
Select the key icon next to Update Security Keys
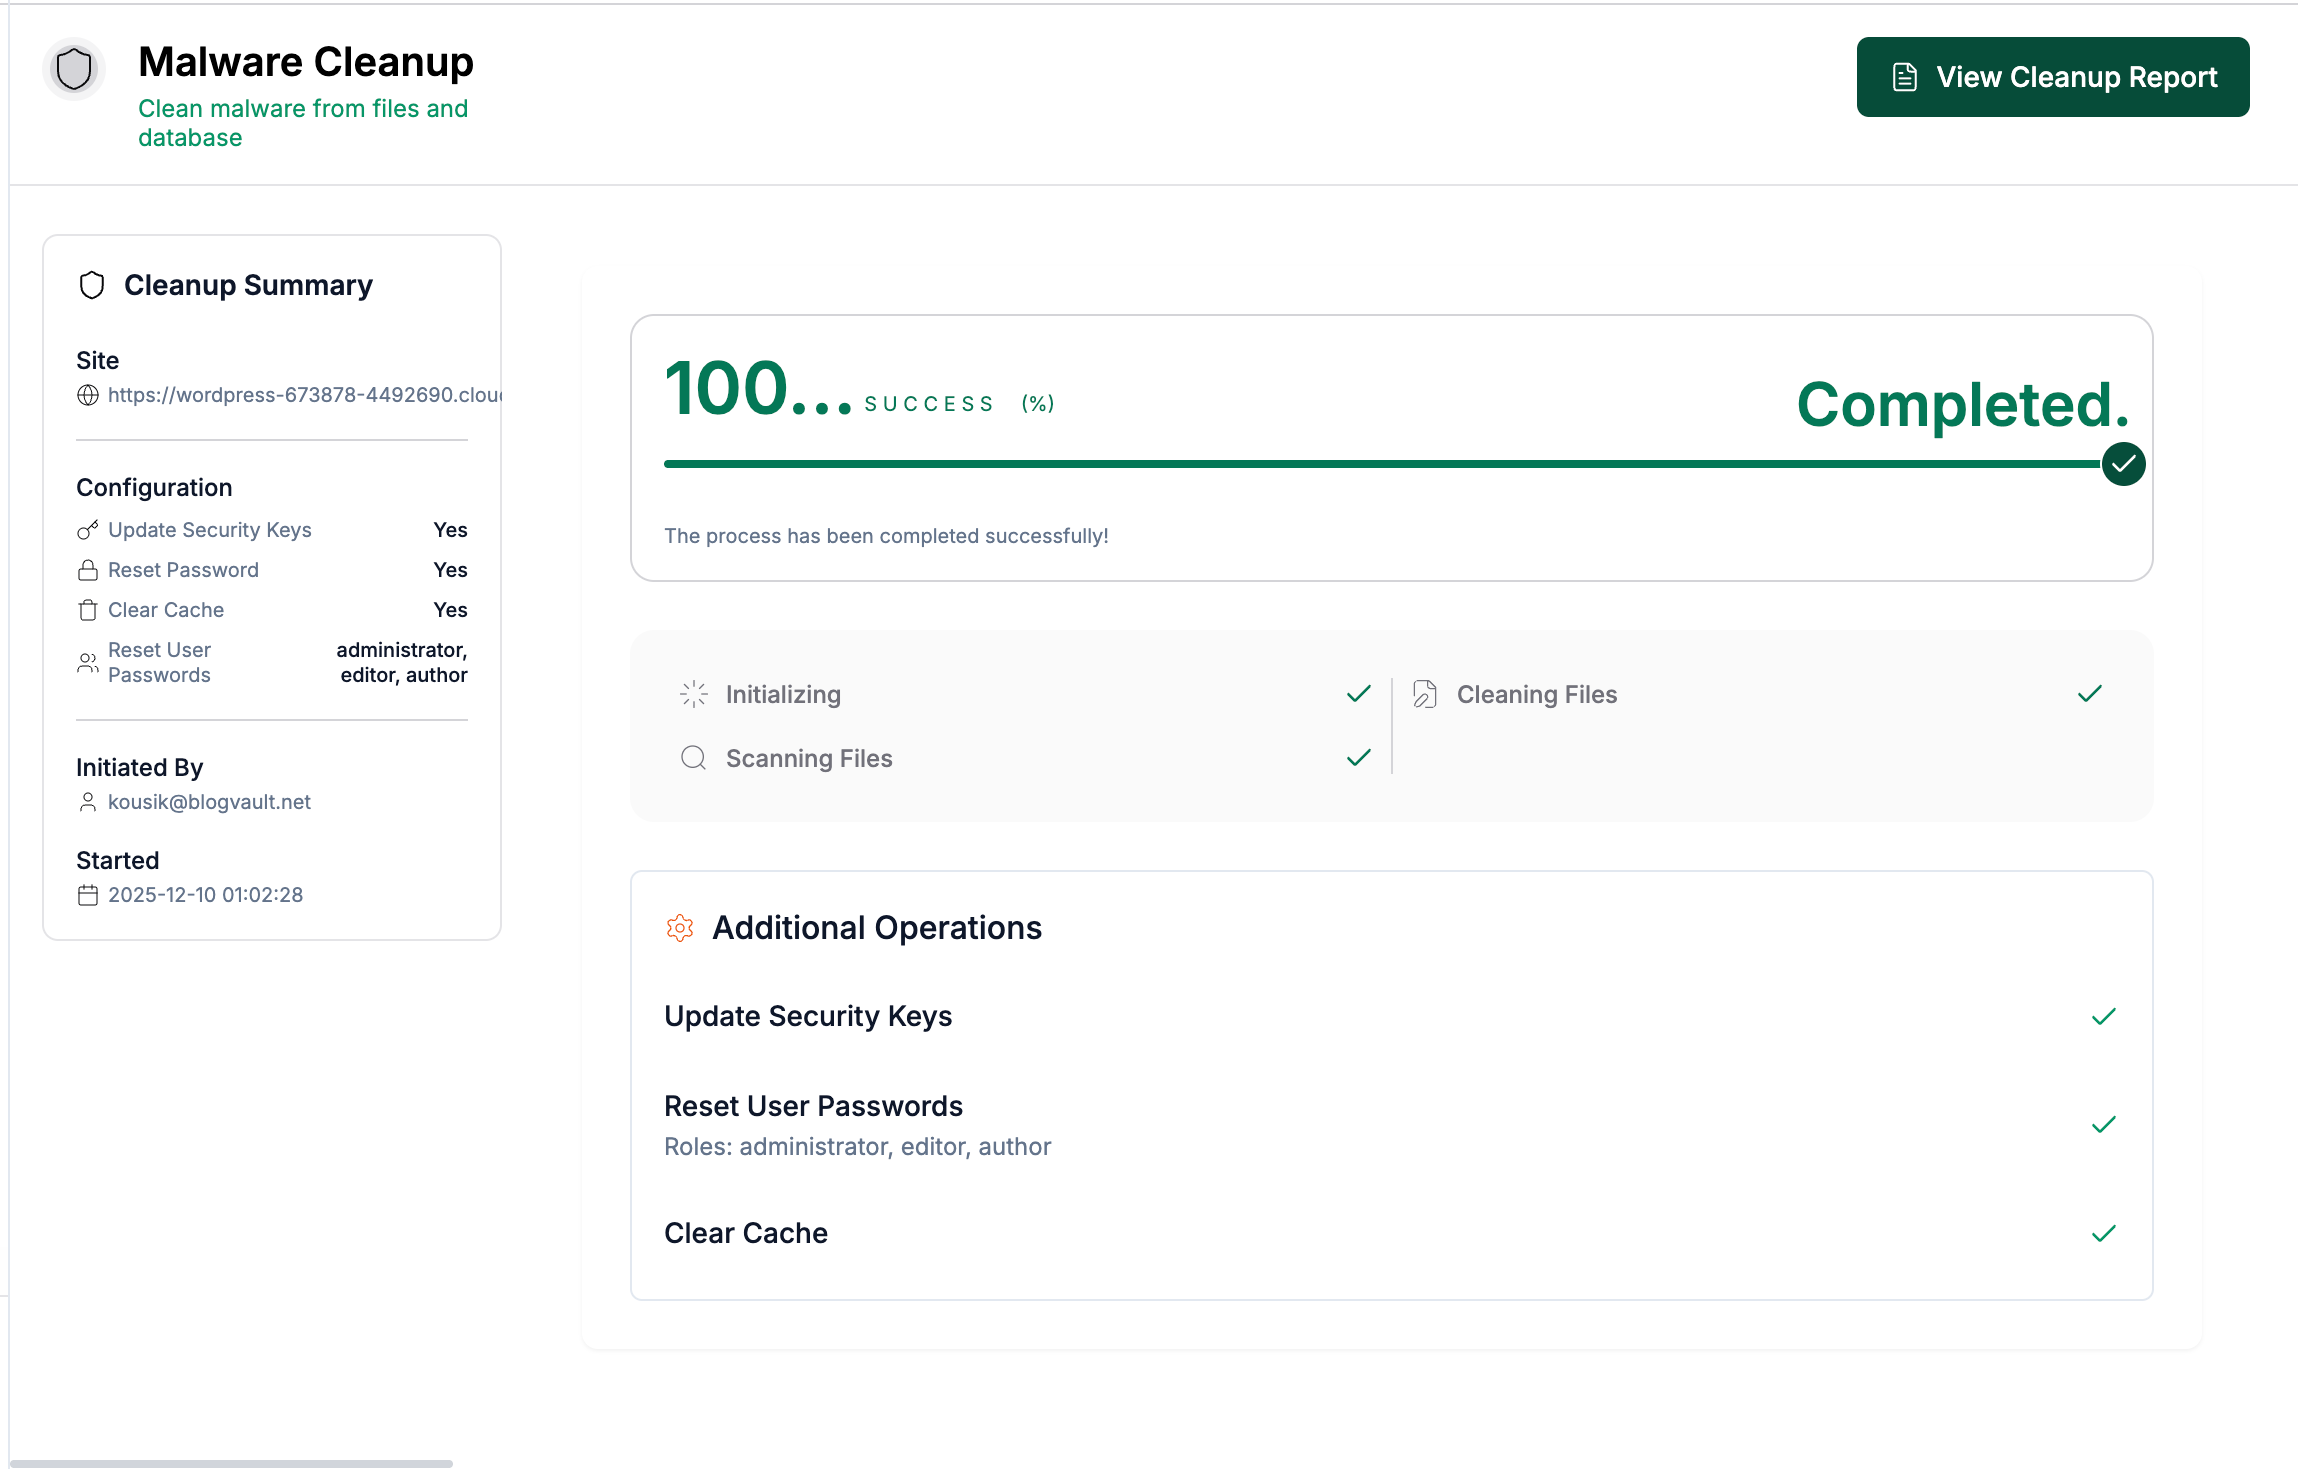(86, 530)
